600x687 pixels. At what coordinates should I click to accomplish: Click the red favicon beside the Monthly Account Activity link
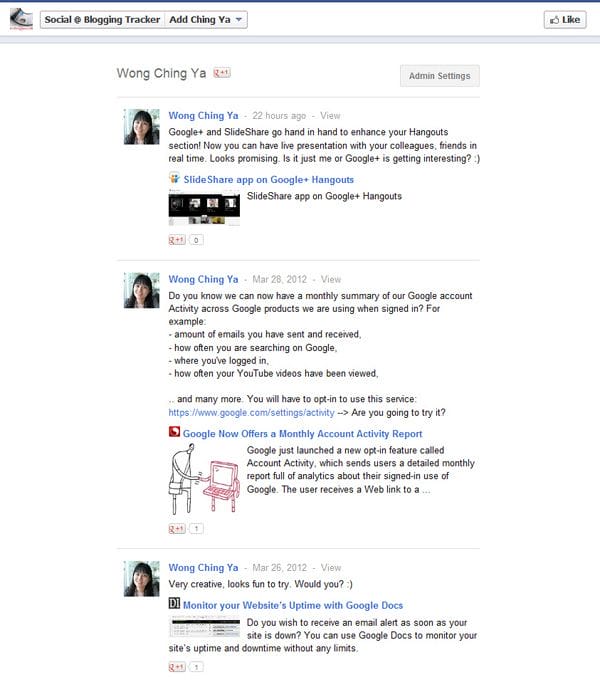(174, 432)
